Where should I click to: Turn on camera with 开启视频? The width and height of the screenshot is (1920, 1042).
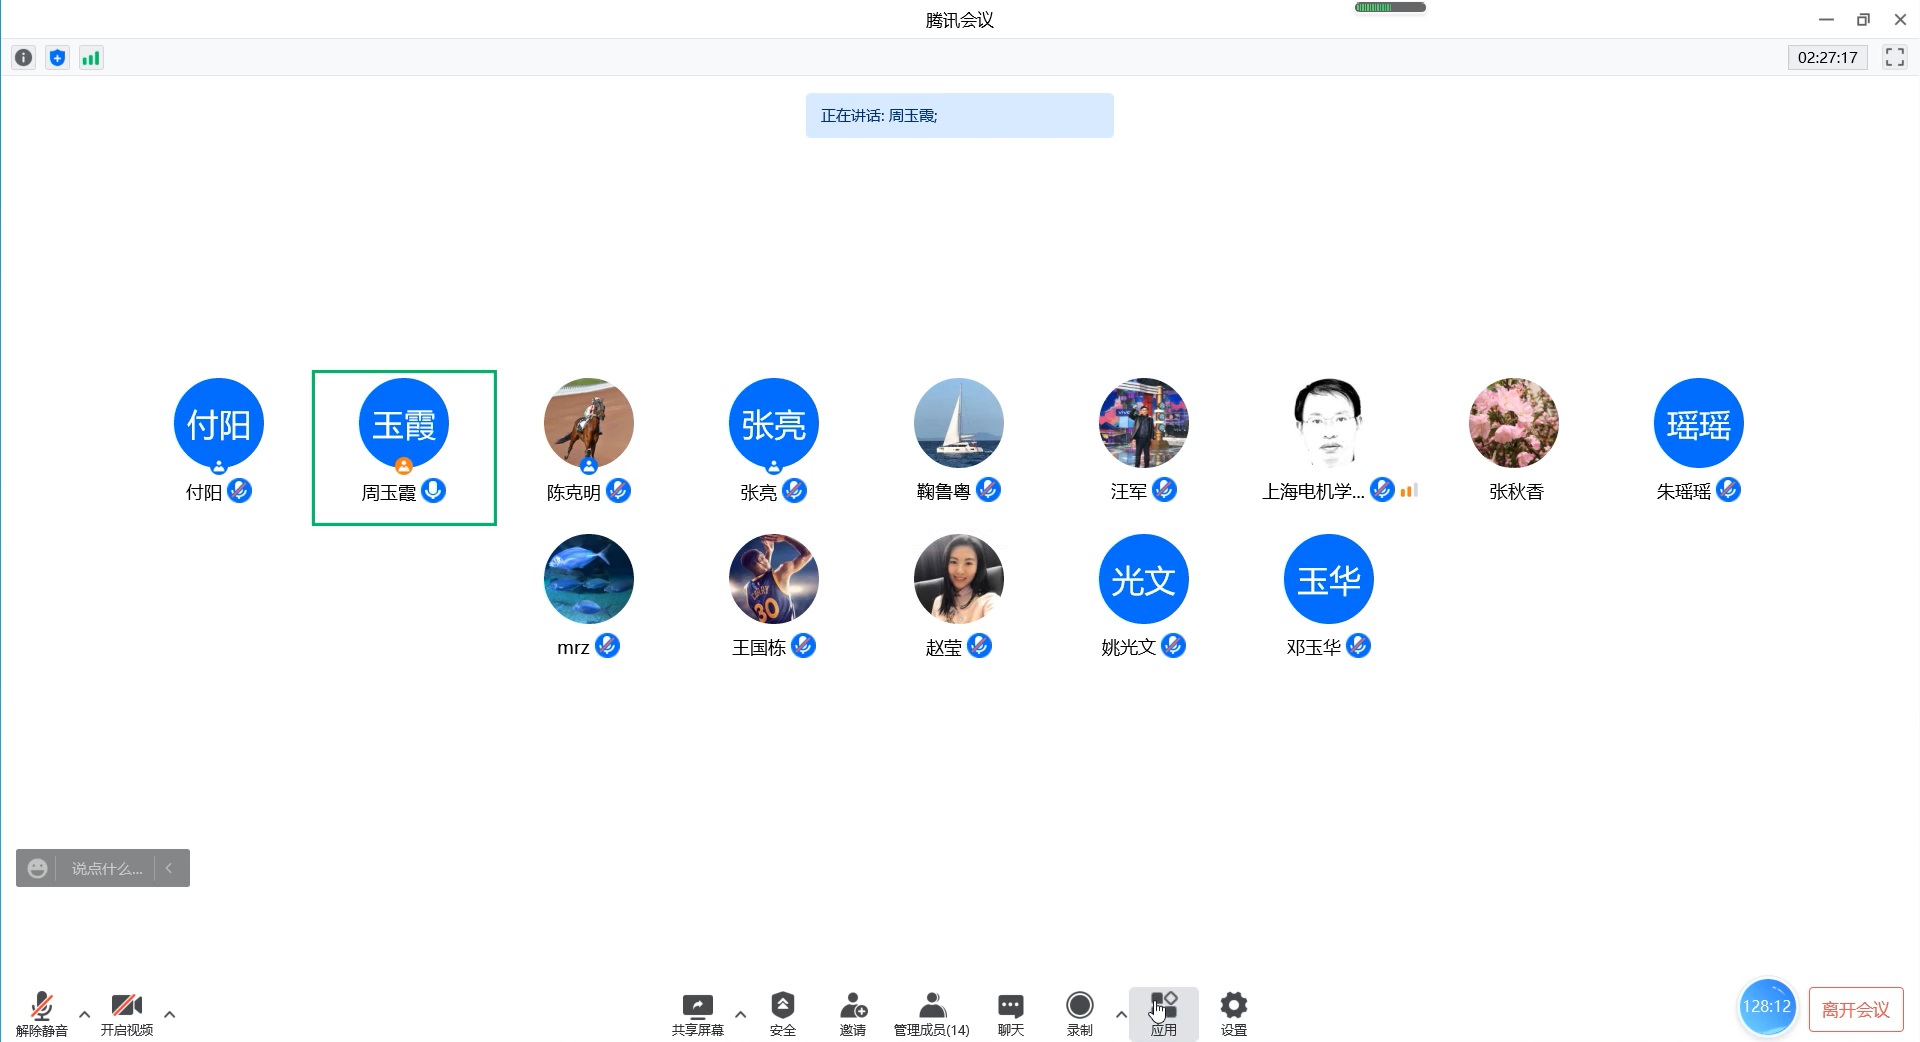[x=127, y=1013]
